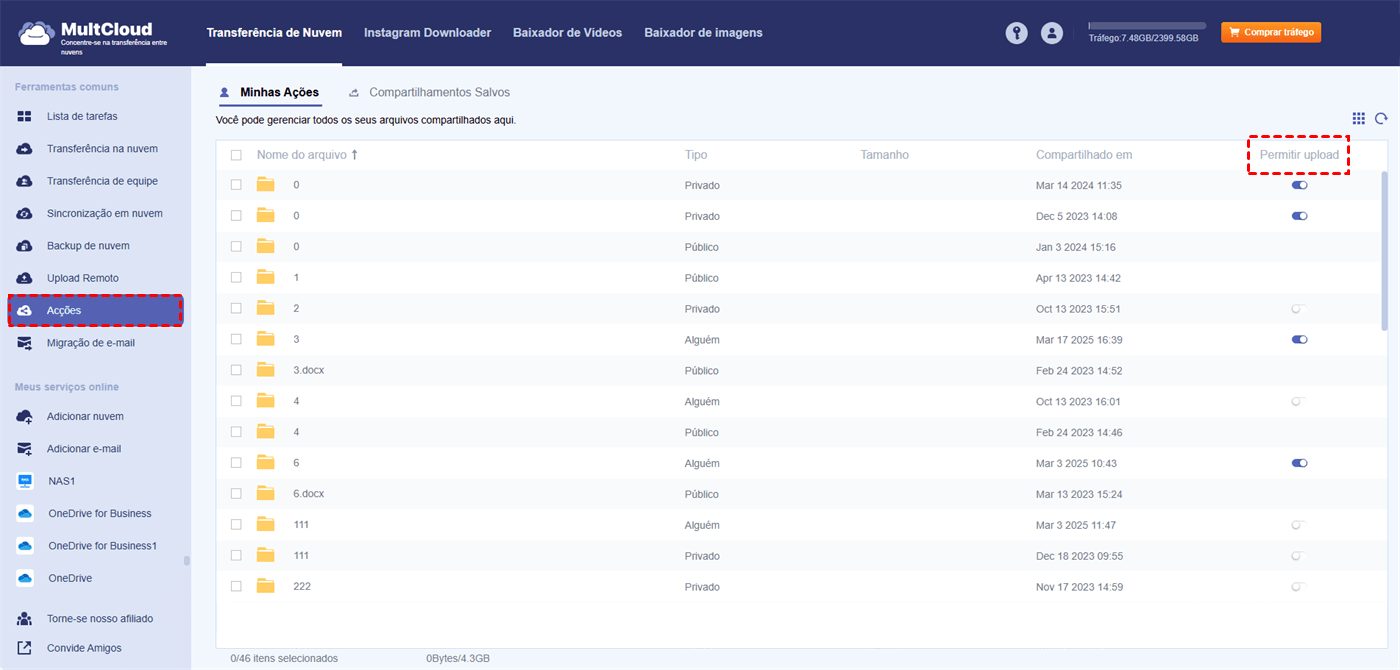Enable upload toggle for folder 2
This screenshot has width=1400, height=670.
pyautogui.click(x=1299, y=309)
